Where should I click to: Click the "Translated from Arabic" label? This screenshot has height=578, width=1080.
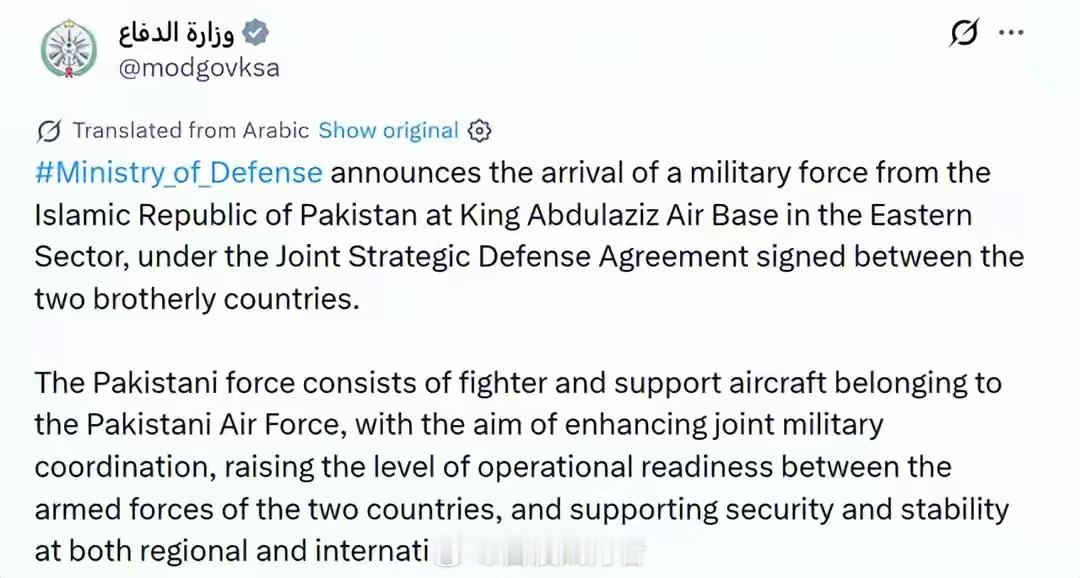(191, 131)
